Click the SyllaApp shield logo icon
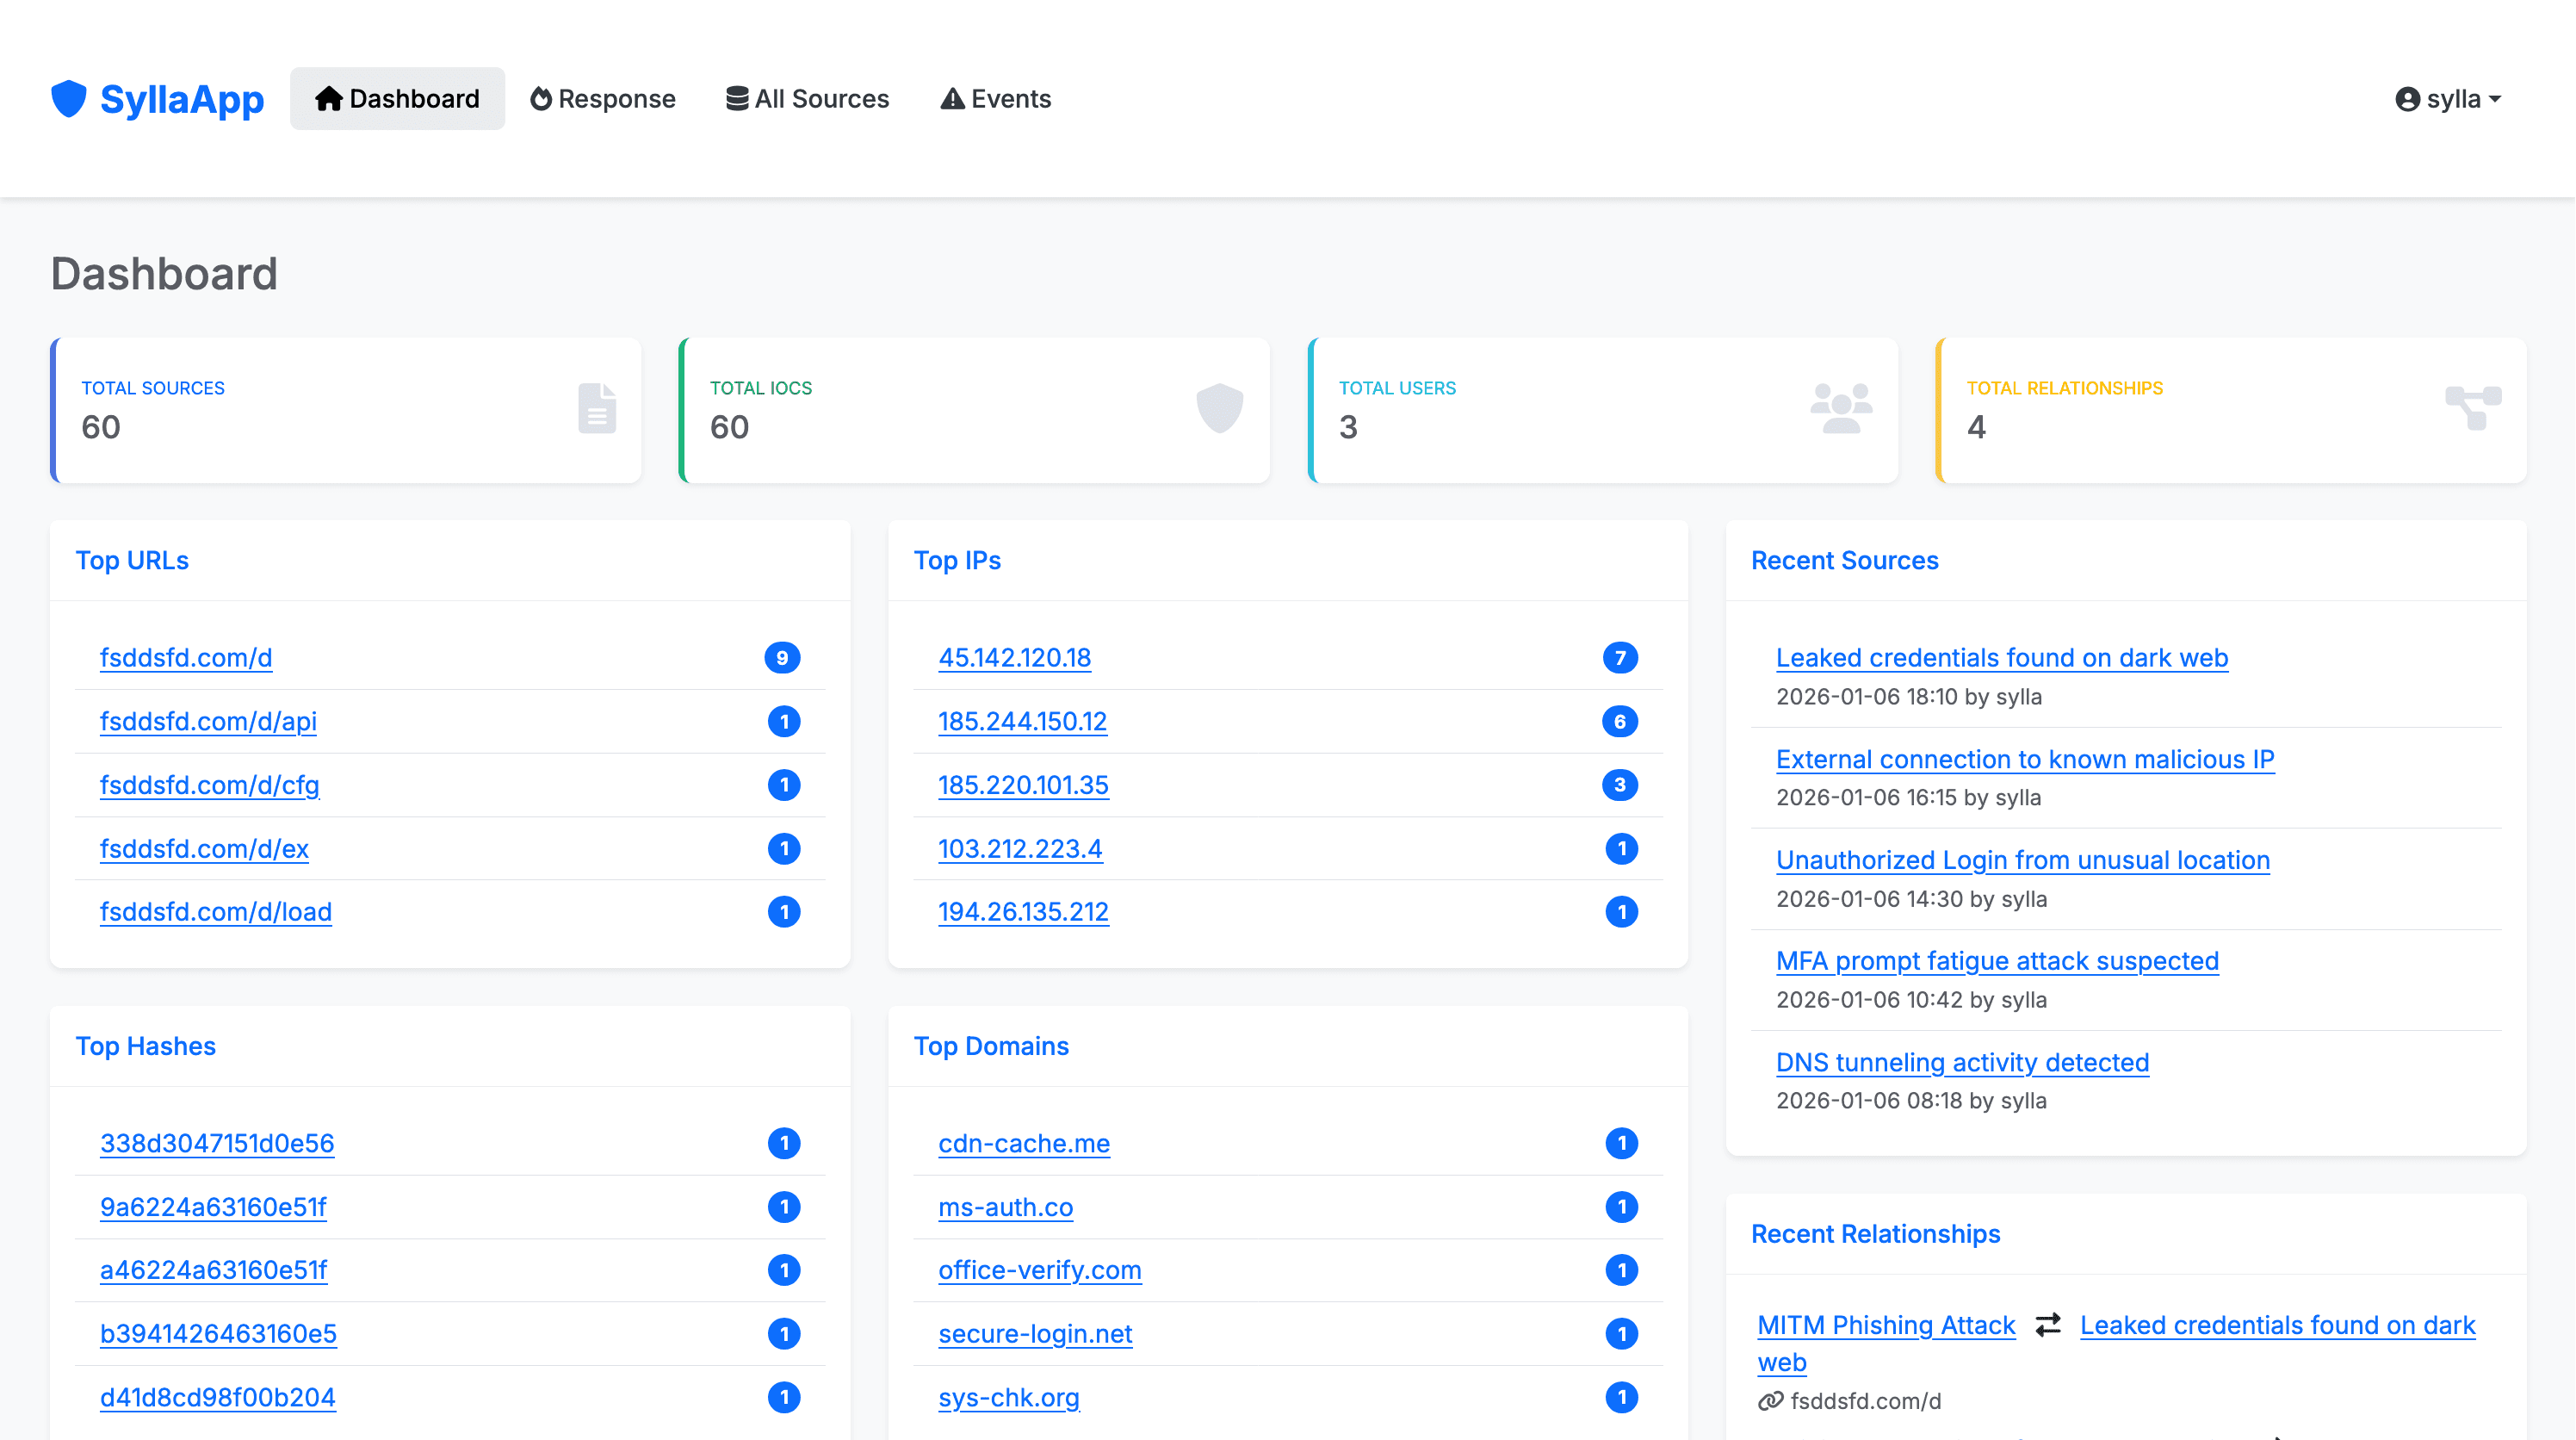The image size is (2576, 1440). pos(68,98)
